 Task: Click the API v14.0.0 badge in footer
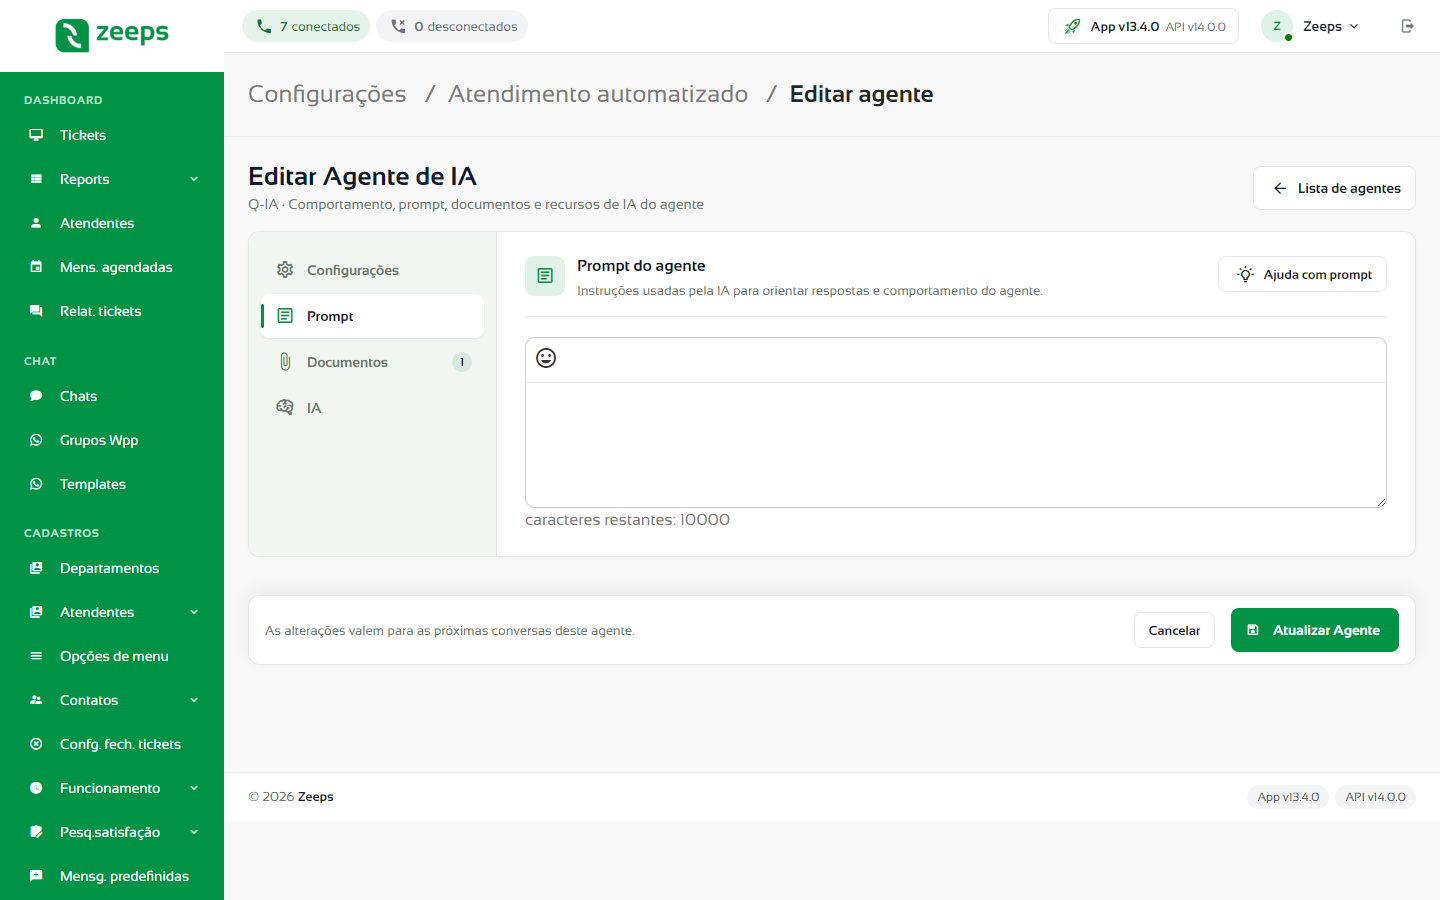coord(1375,797)
